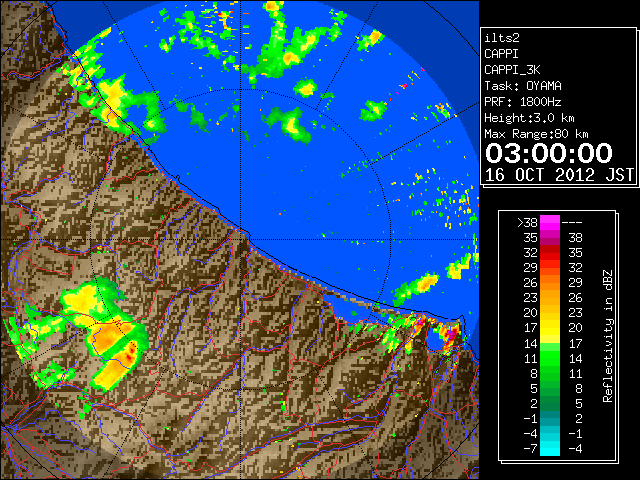Click the "---" legend label

click(x=572, y=223)
